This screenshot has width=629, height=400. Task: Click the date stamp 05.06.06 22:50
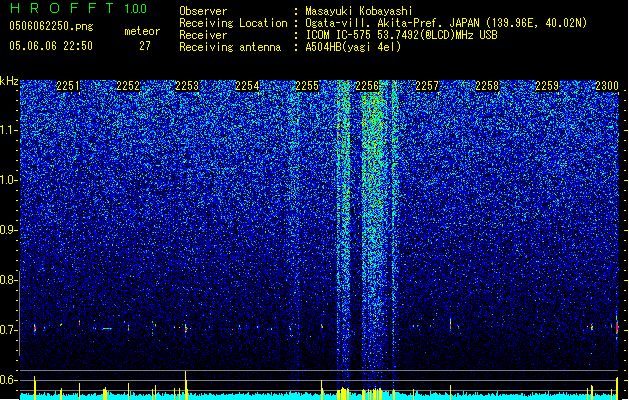pyautogui.click(x=51, y=46)
